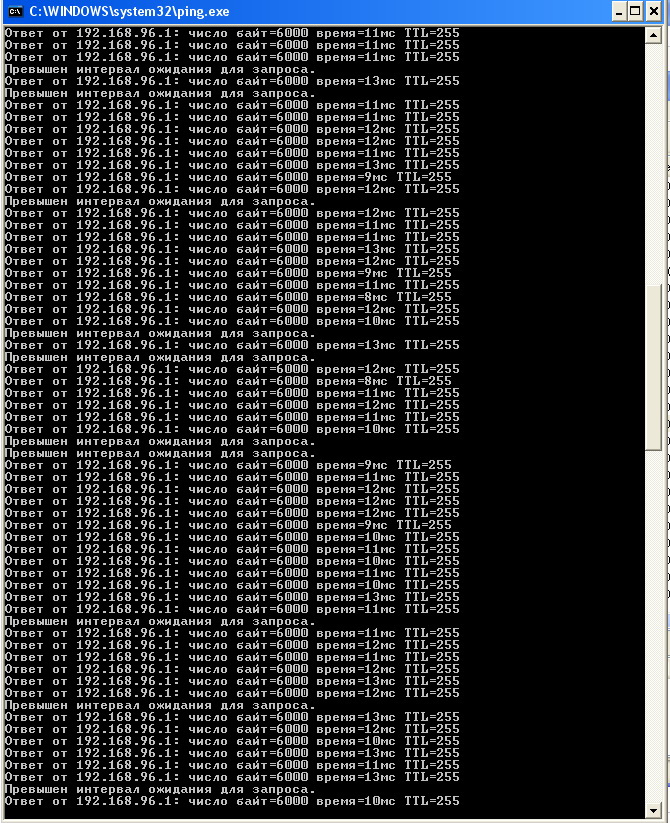
Task: Click the topmost visible ping reply line
Action: click(232, 33)
